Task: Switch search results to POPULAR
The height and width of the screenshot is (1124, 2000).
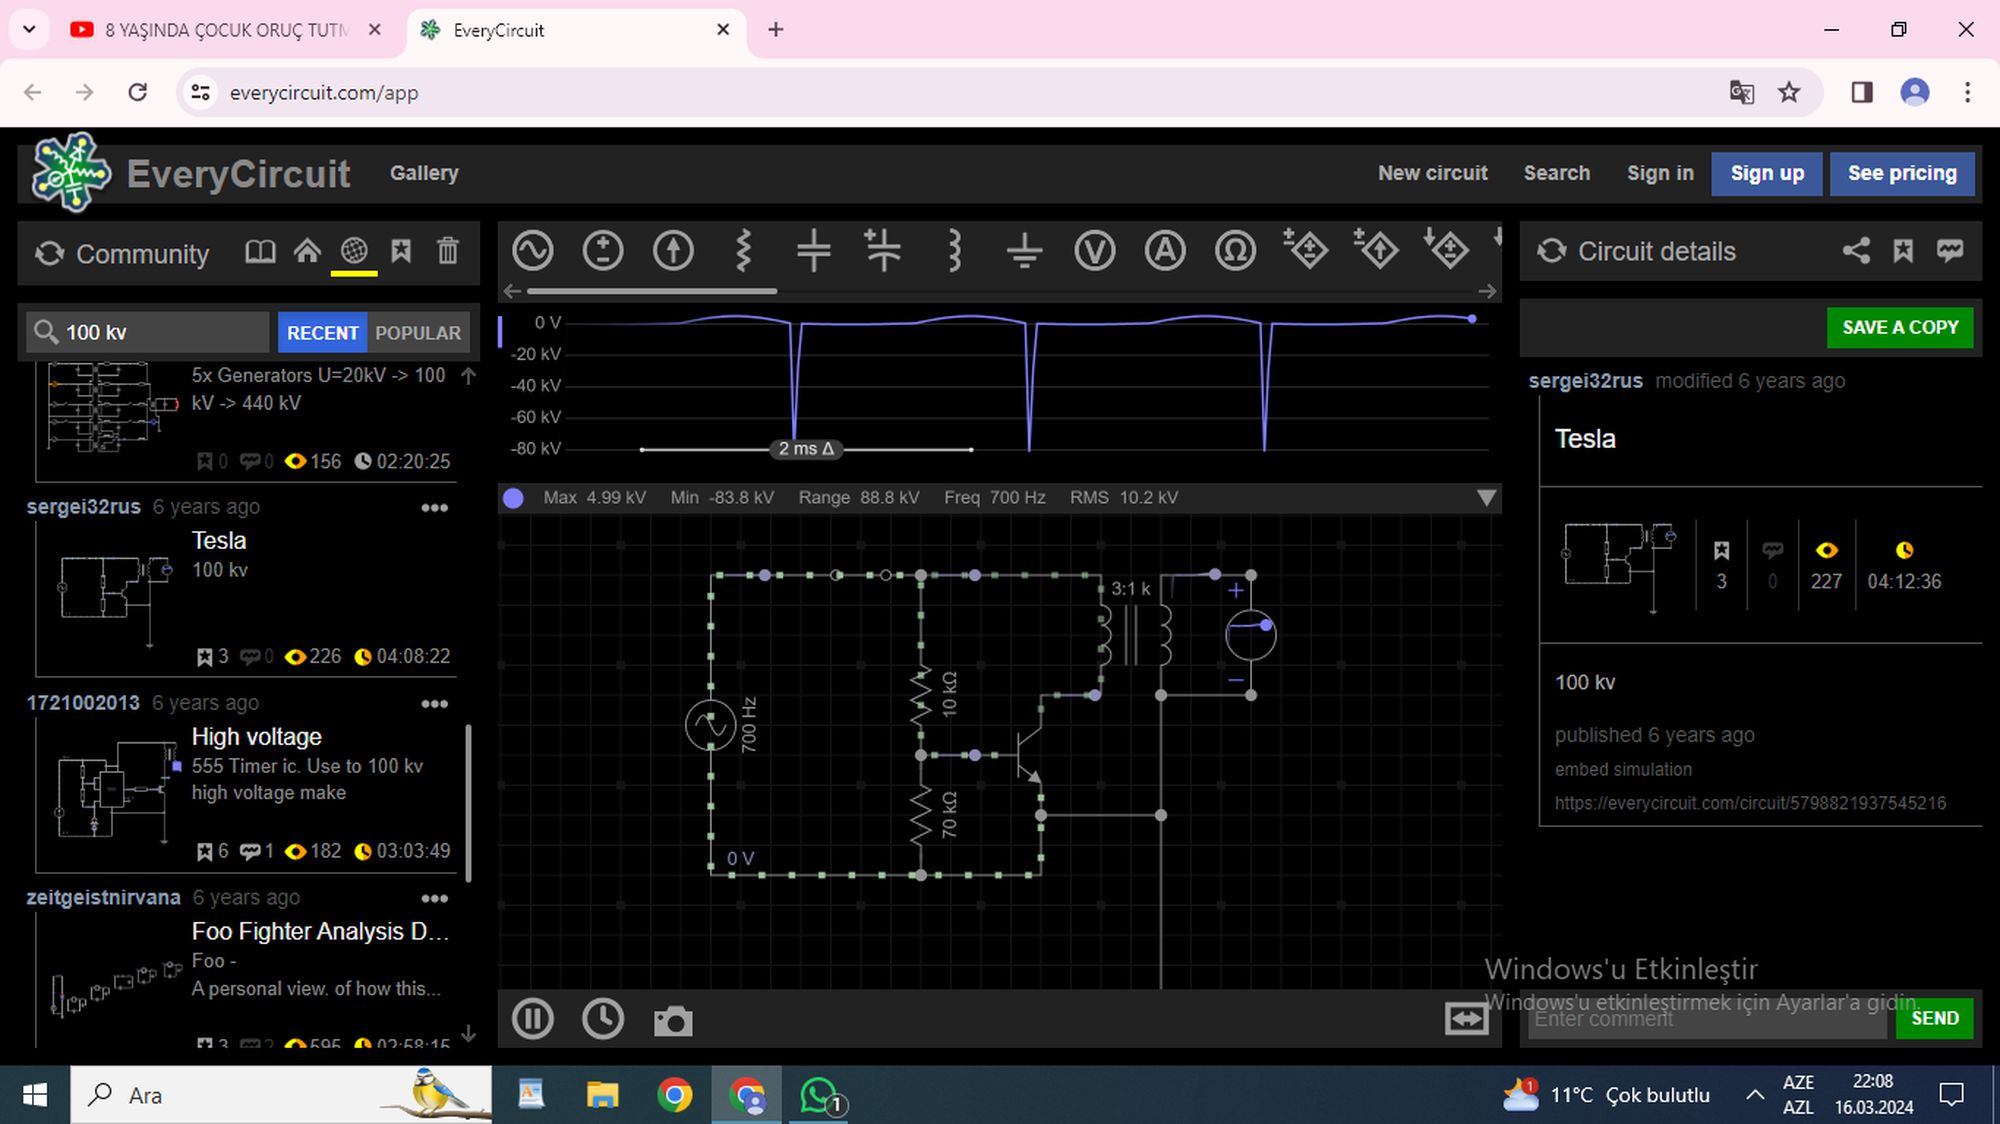Action: (418, 333)
